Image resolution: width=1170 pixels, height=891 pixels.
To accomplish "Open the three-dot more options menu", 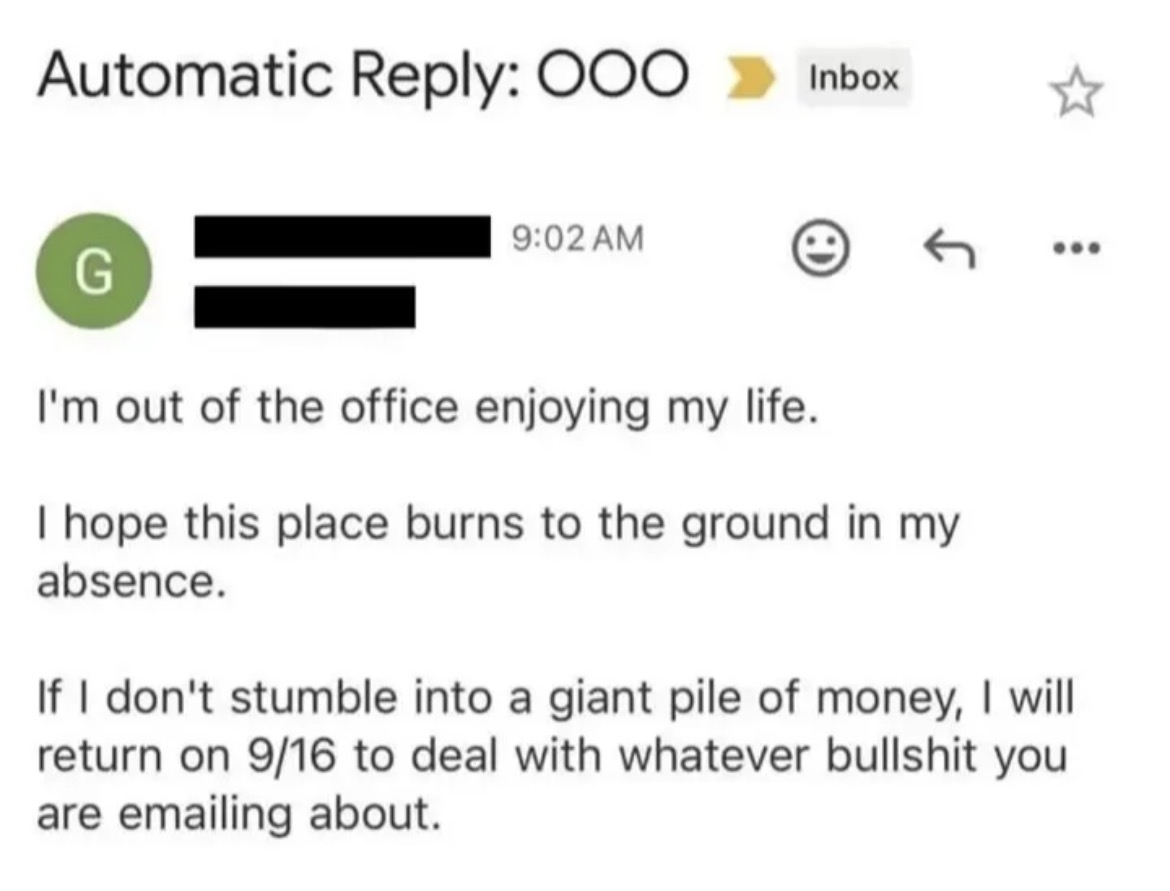I will (x=1076, y=248).
